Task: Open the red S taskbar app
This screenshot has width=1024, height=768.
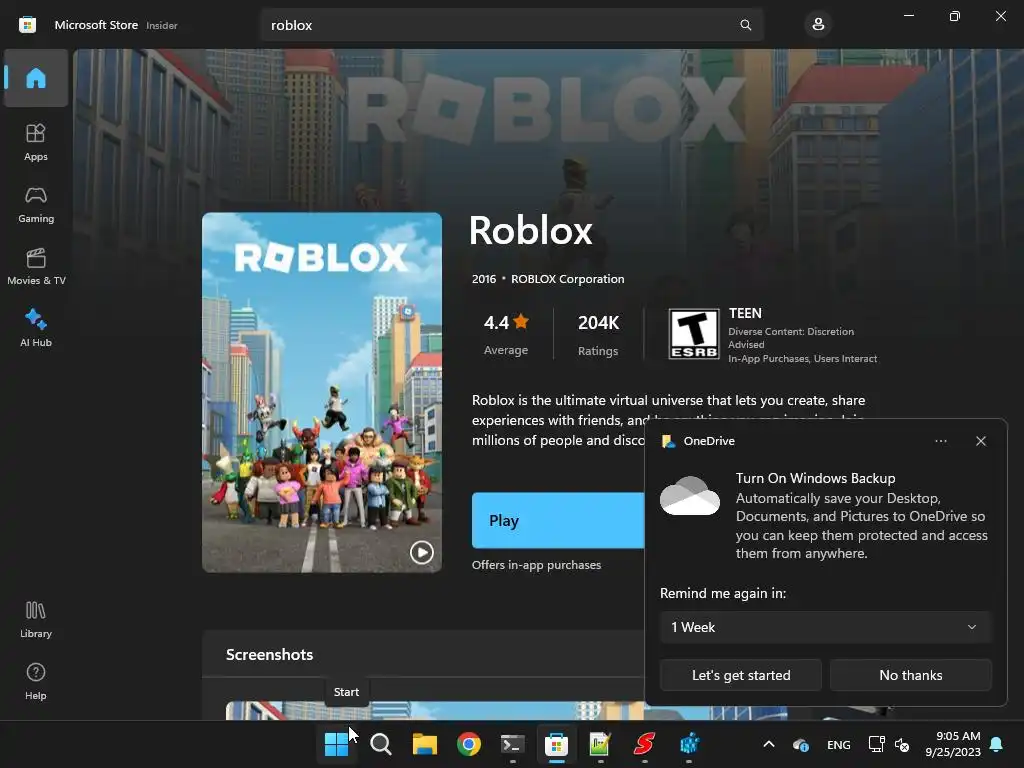Action: [x=644, y=744]
